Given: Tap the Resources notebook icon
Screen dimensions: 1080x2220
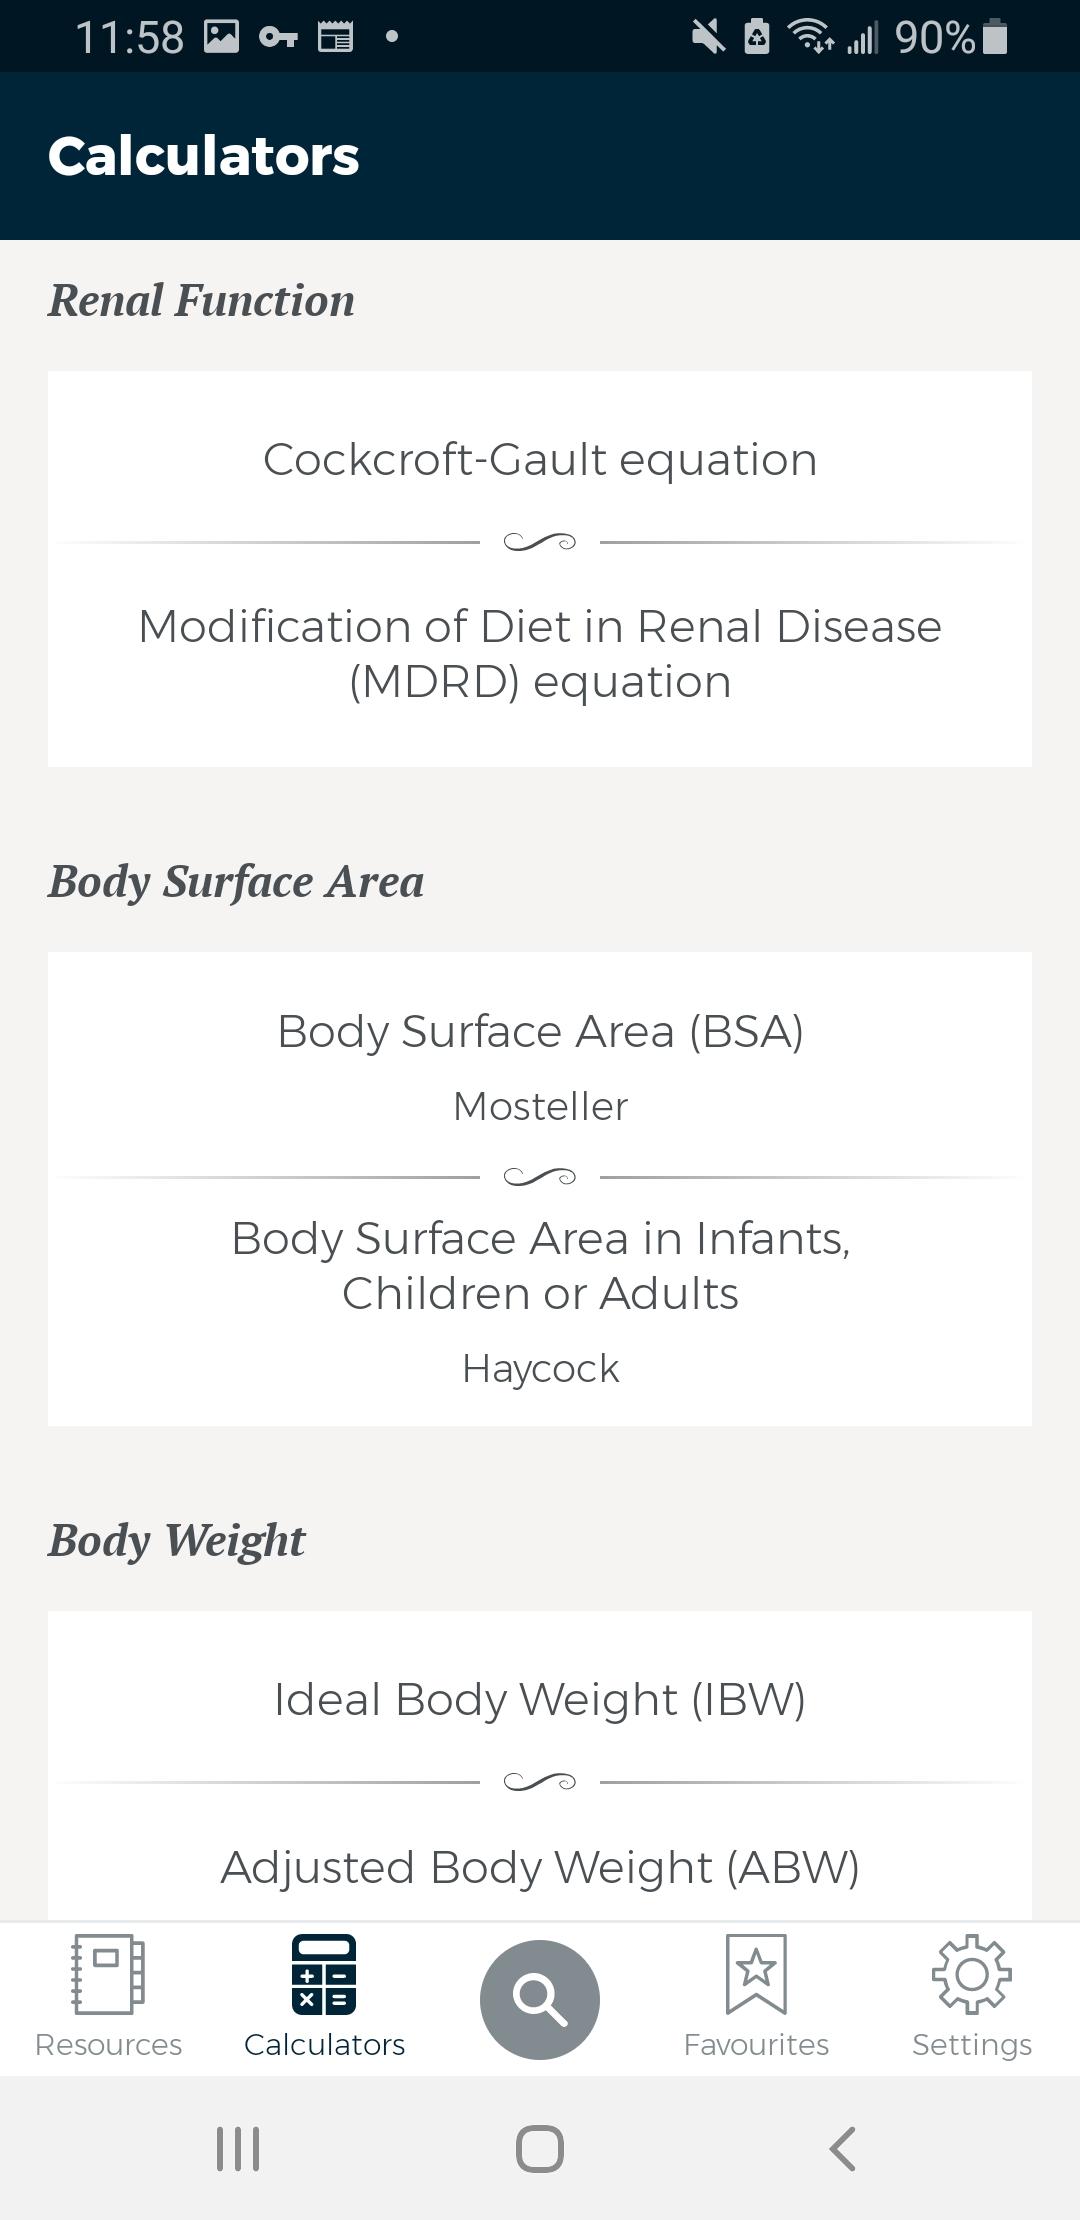Looking at the screenshot, I should 108,1974.
